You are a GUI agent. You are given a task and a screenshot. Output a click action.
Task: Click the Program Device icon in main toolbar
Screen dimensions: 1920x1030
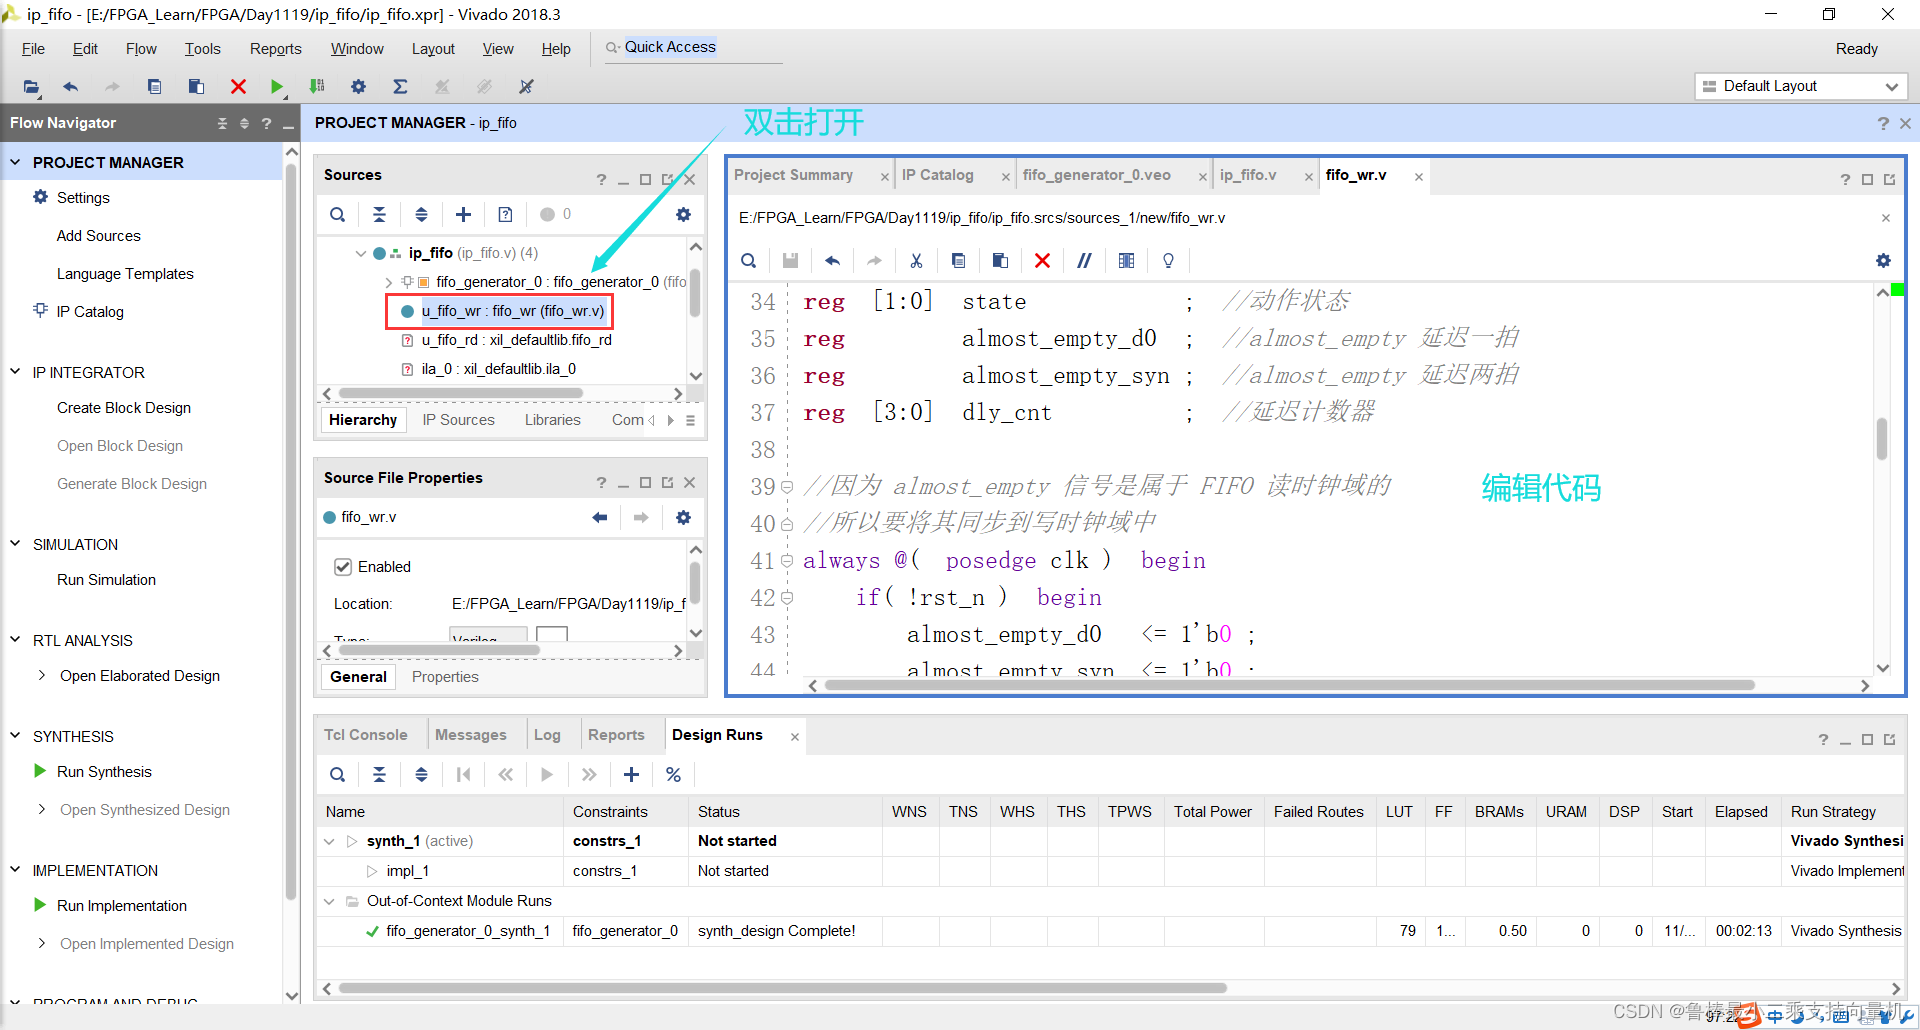tap(317, 87)
